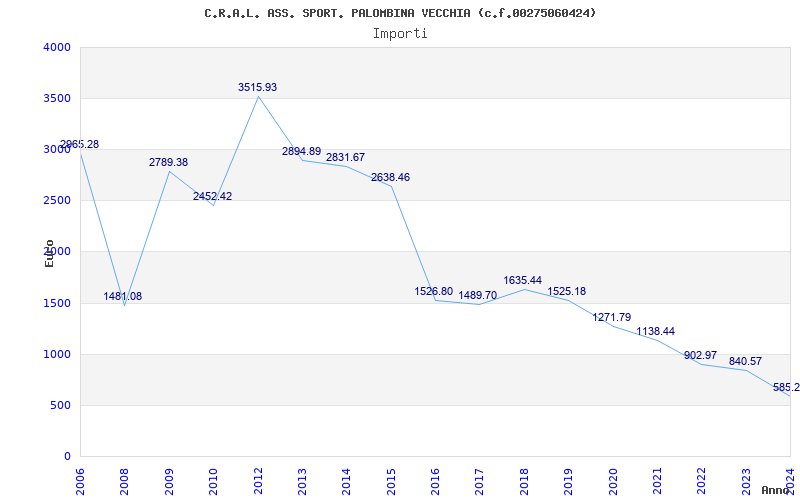Click the 'Importi' subtitle
This screenshot has width=800, height=500.
[400, 34]
